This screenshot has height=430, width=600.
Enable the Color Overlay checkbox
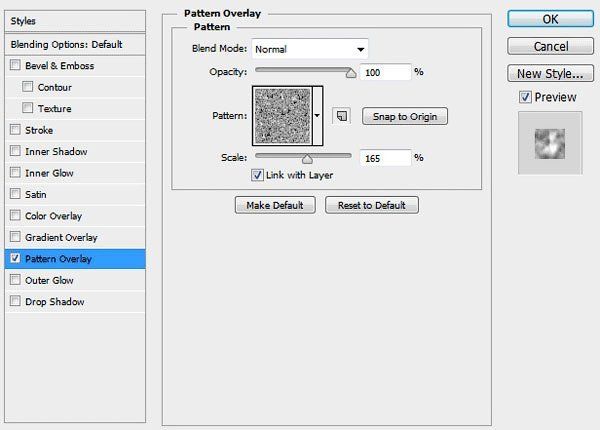(x=15, y=215)
